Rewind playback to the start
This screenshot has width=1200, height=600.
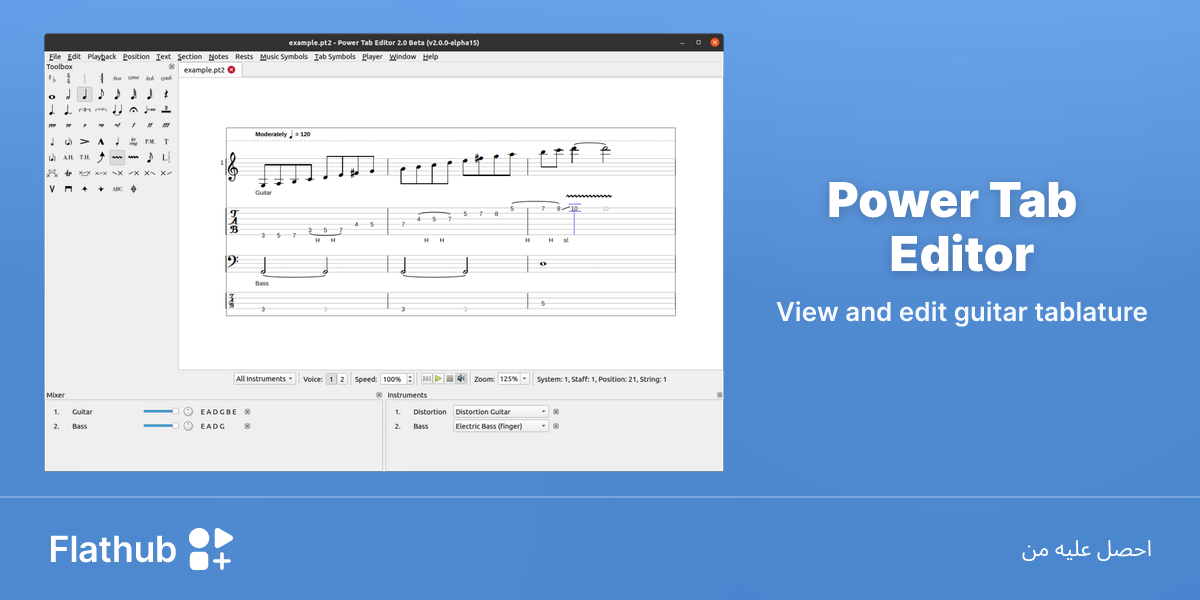pyautogui.click(x=427, y=379)
